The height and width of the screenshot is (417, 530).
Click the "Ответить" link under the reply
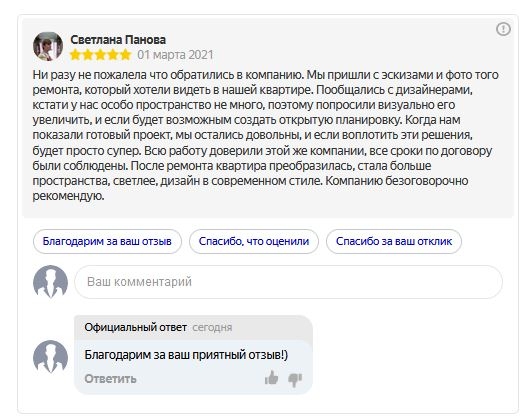tap(110, 379)
